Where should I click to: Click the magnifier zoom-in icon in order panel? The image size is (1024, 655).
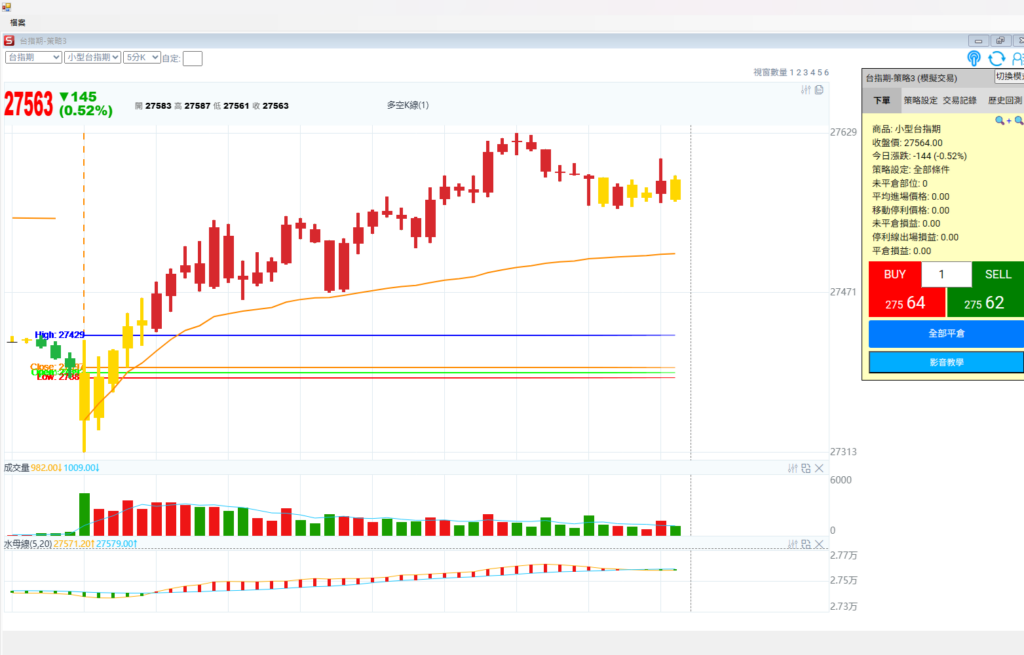coord(1000,120)
